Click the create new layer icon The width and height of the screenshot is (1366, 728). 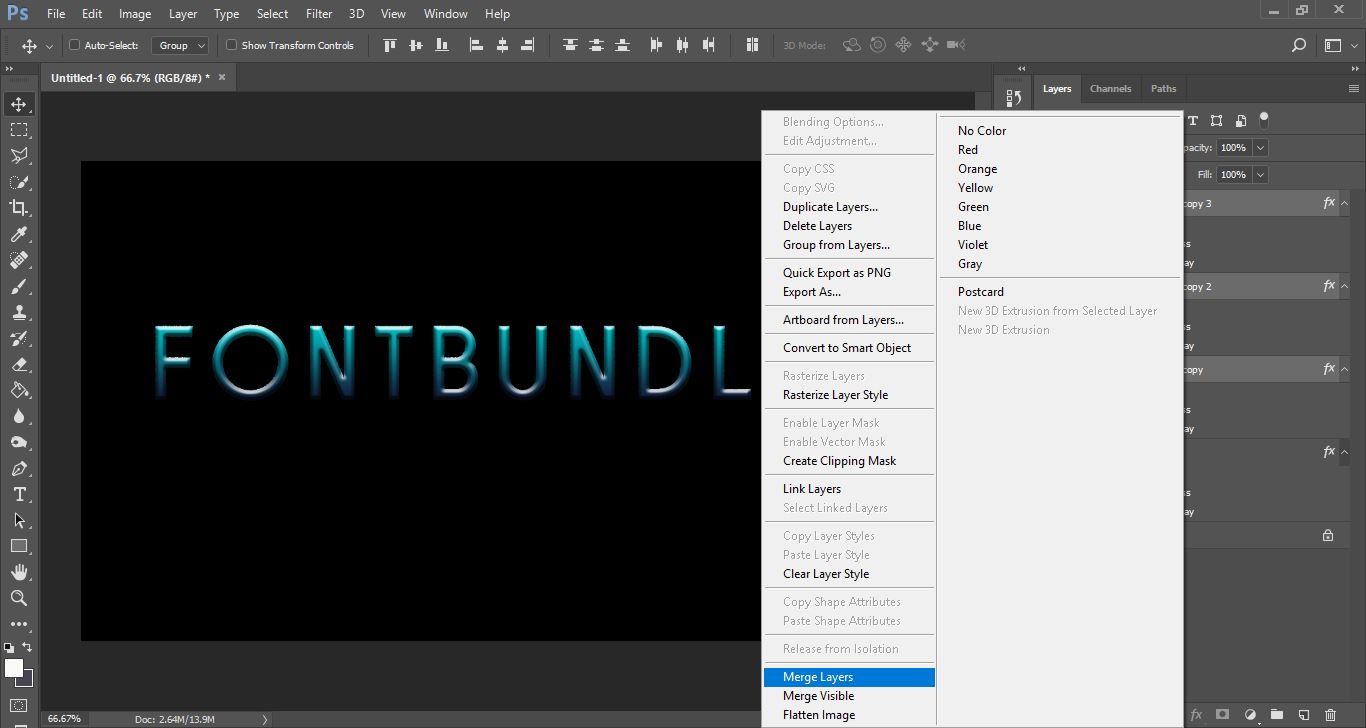click(1303, 715)
